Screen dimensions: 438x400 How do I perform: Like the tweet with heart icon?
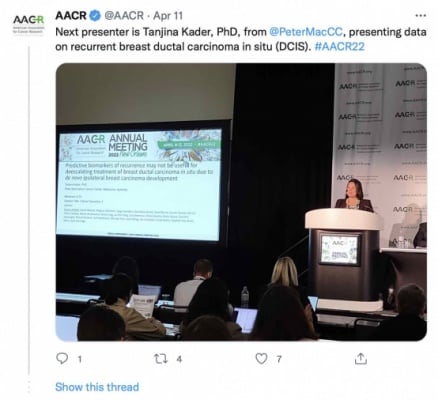[261, 359]
